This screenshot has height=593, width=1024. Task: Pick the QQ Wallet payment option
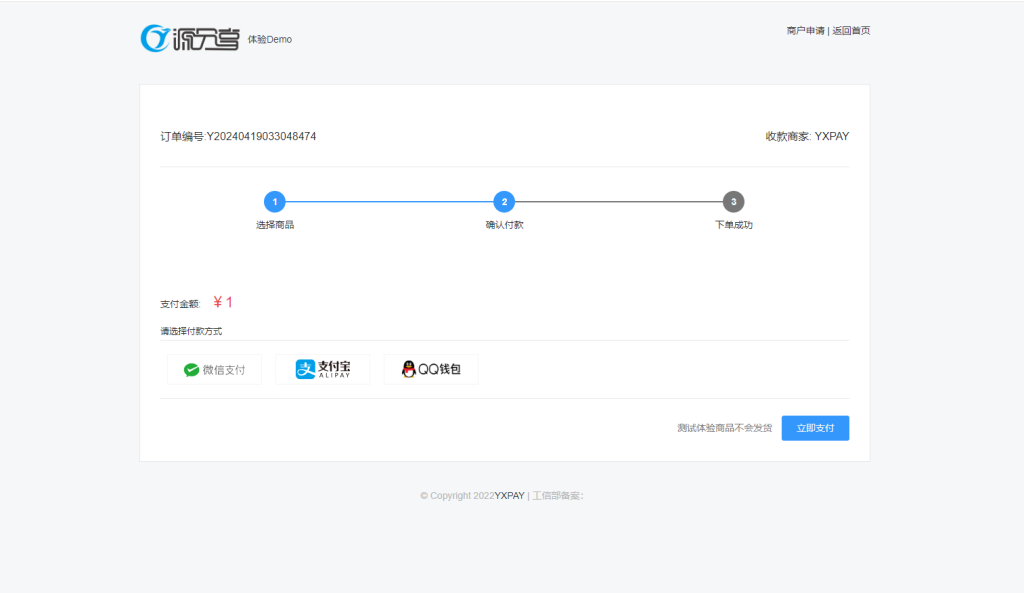[431, 369]
